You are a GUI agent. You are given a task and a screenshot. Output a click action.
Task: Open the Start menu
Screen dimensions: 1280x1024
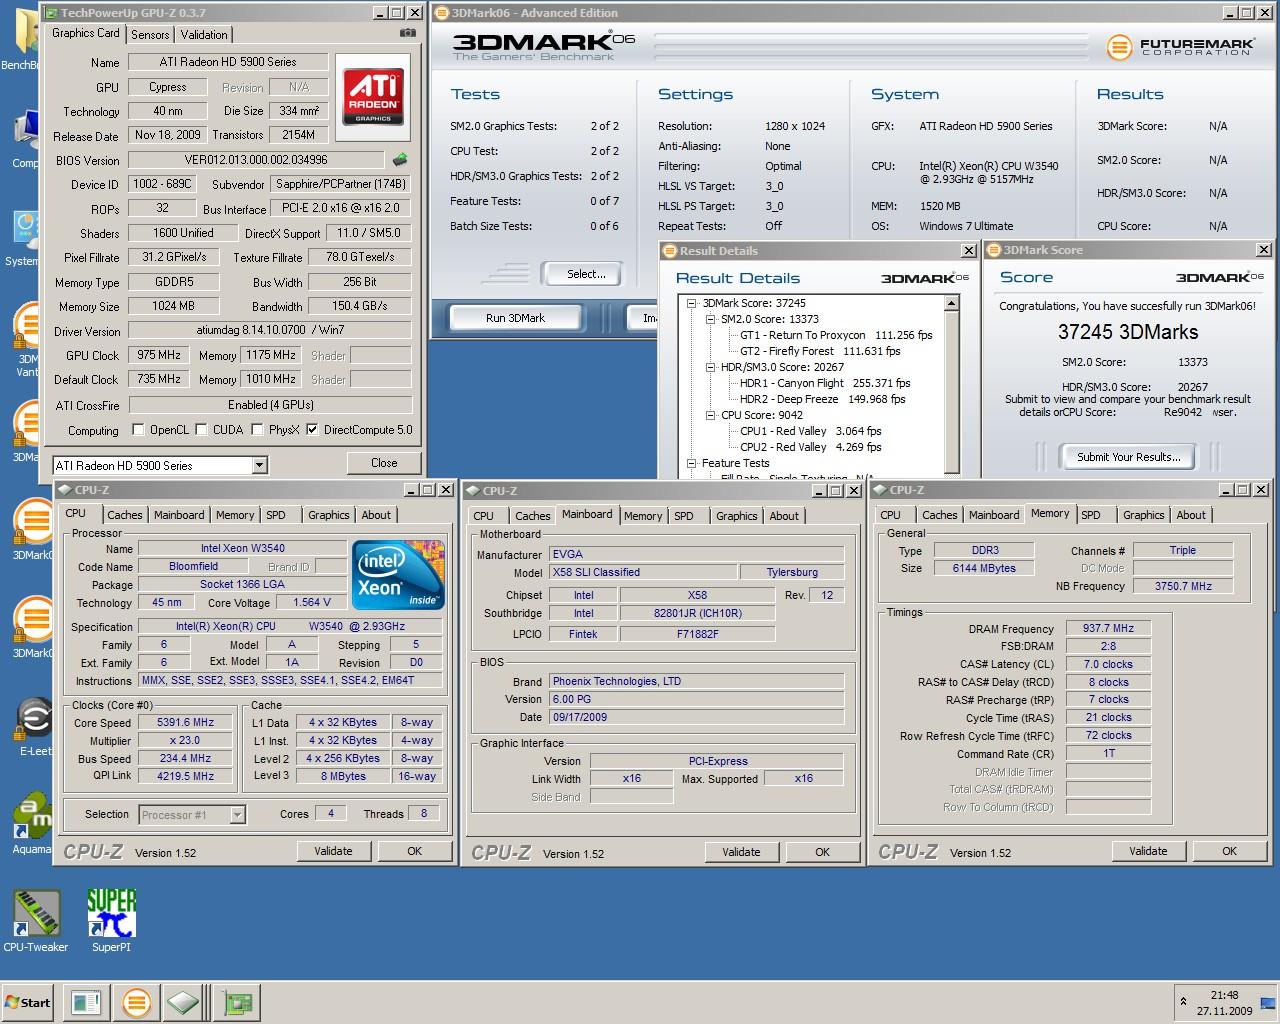[x=28, y=1002]
